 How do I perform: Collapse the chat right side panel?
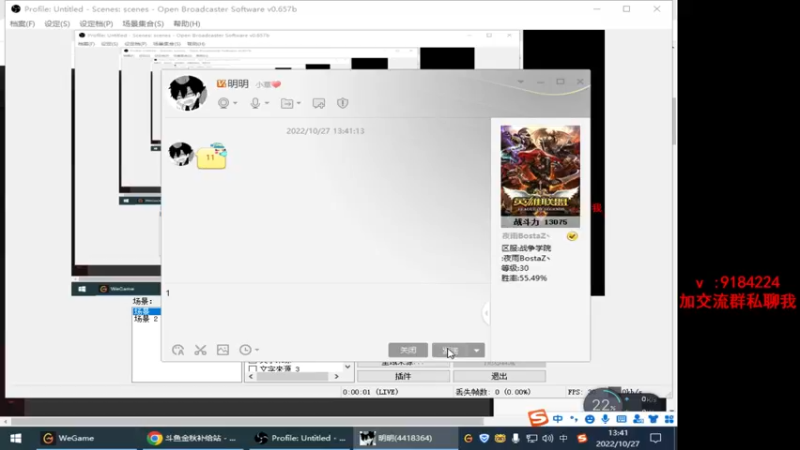[486, 313]
